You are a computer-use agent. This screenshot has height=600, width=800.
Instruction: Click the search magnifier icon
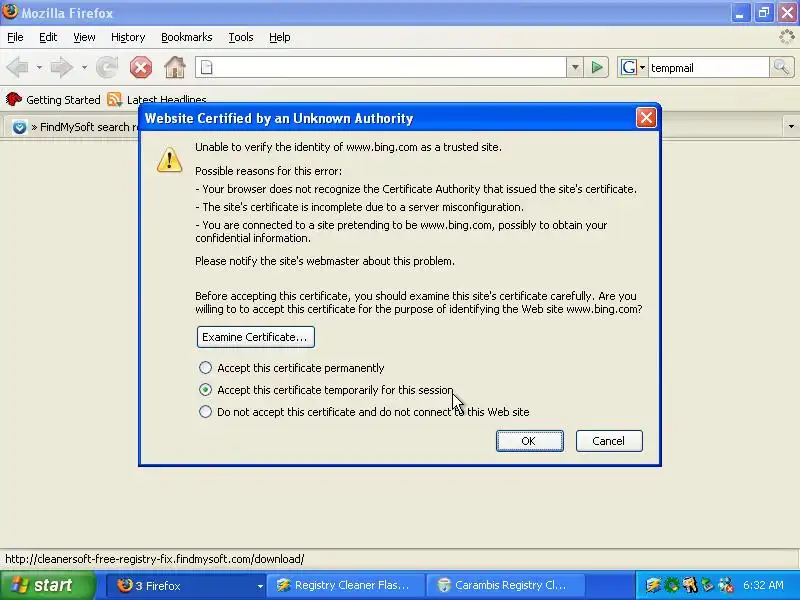click(782, 67)
